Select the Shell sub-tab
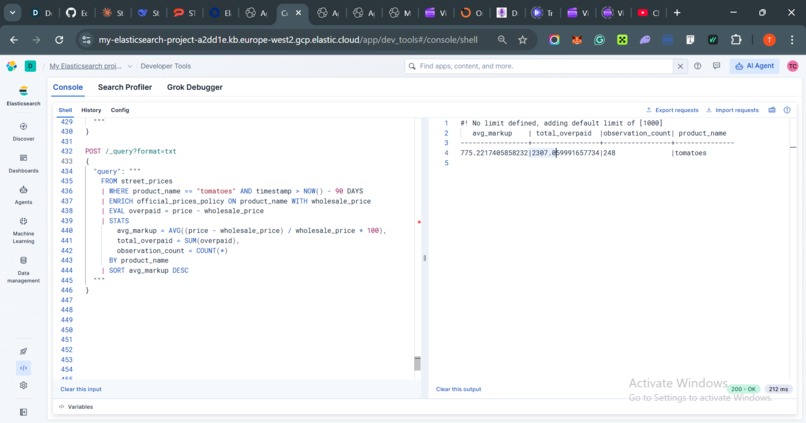The image size is (806, 423). (65, 110)
